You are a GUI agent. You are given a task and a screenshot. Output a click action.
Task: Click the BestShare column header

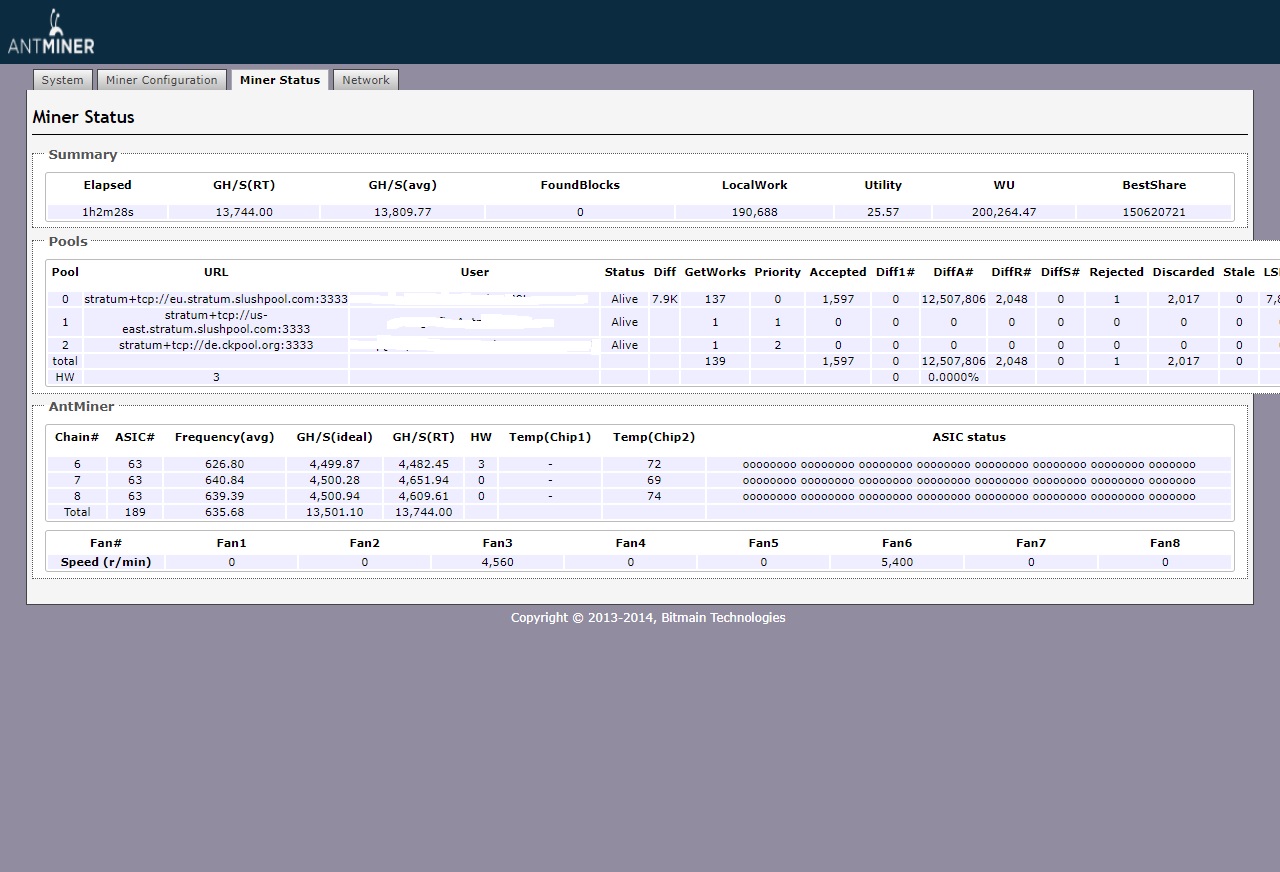tap(1154, 185)
